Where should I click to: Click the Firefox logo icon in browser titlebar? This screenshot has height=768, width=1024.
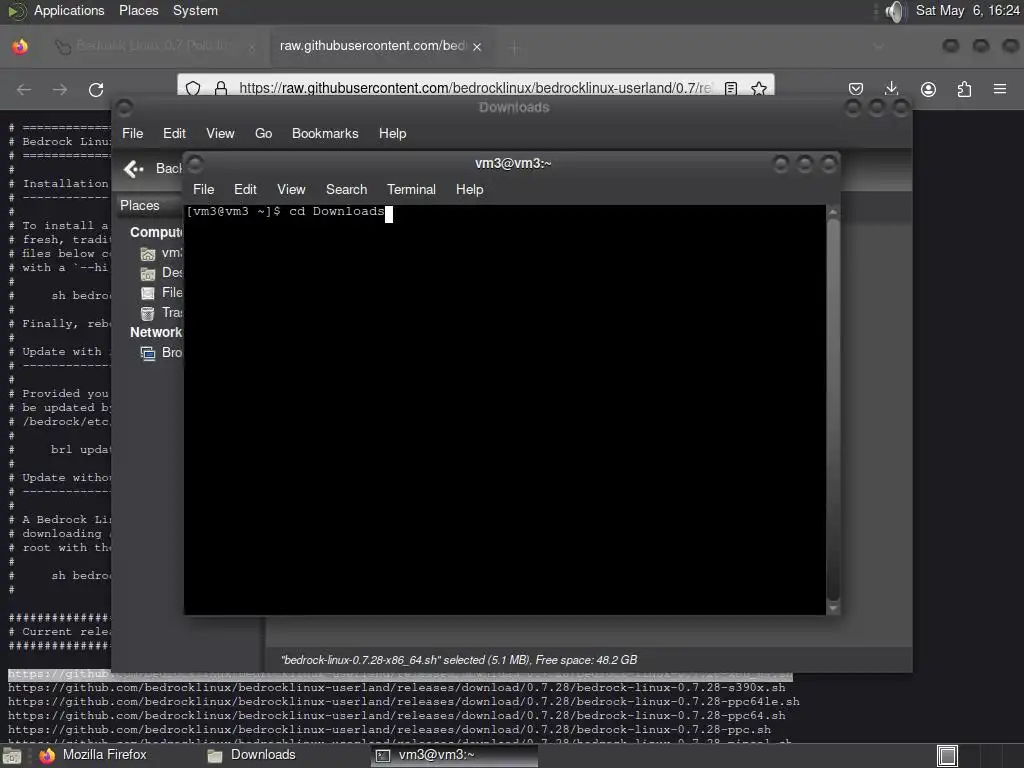tap(20, 46)
